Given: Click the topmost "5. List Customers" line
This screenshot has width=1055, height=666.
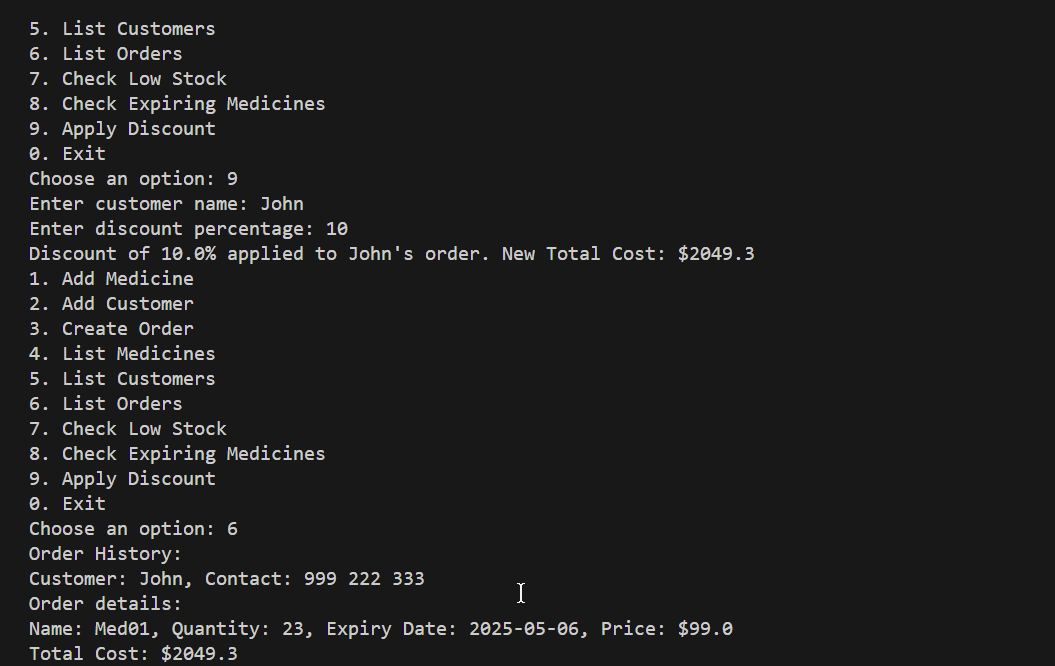Looking at the screenshot, I should pos(122,29).
